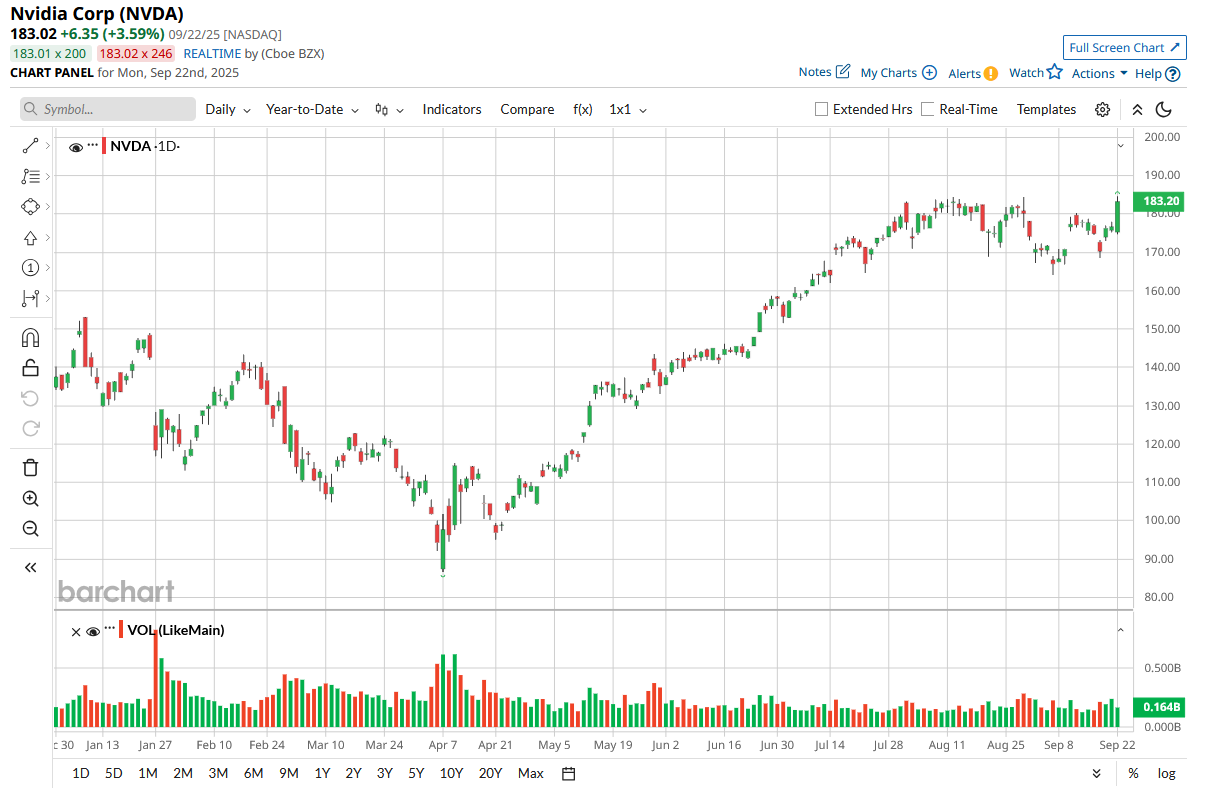Viewport: 1210px width, 793px height.
Task: Expand the shapes tool options arrow
Action: coord(47,207)
